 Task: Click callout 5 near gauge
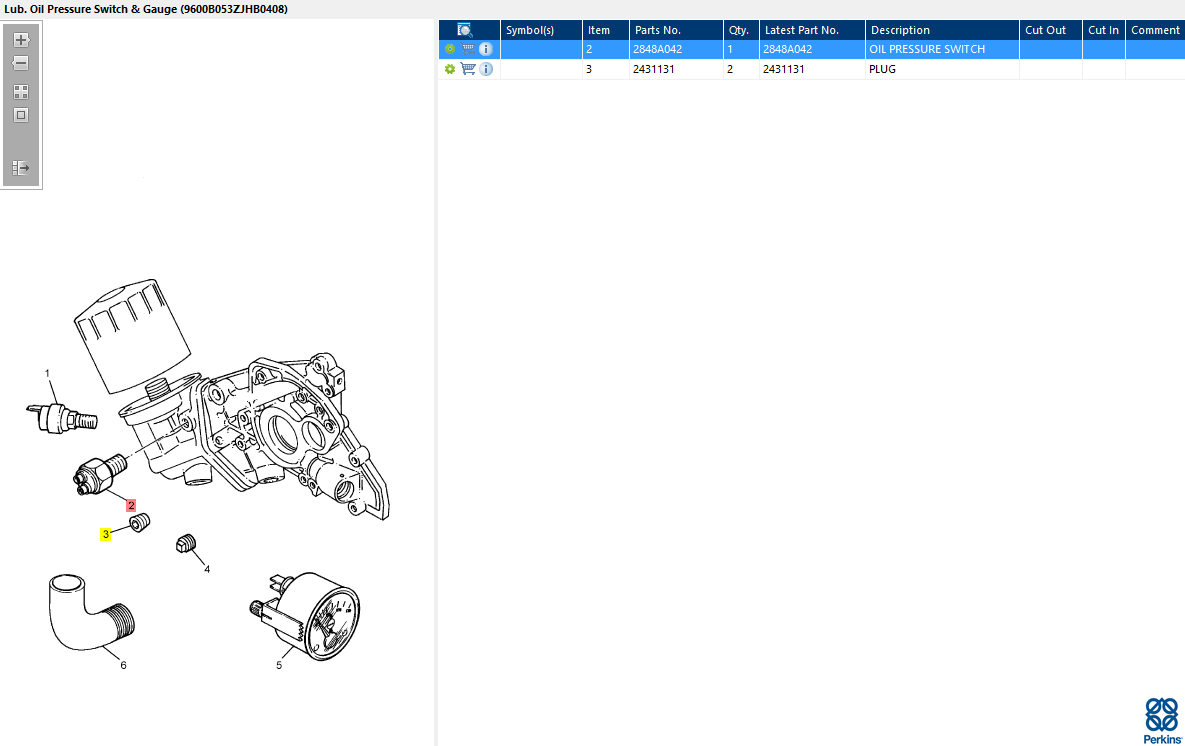click(279, 665)
